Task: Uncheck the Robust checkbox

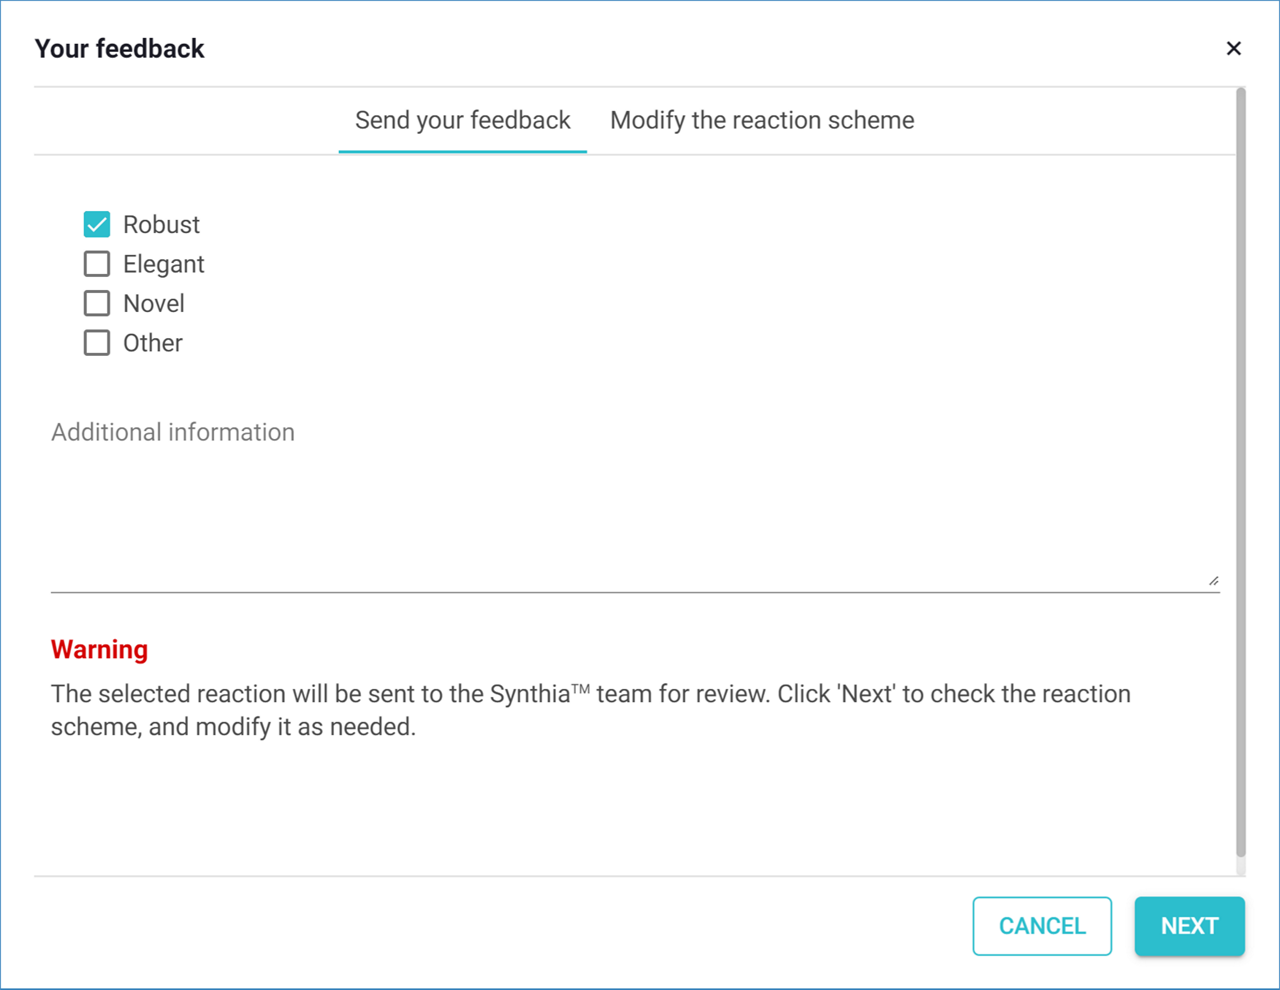Action: click(x=97, y=224)
